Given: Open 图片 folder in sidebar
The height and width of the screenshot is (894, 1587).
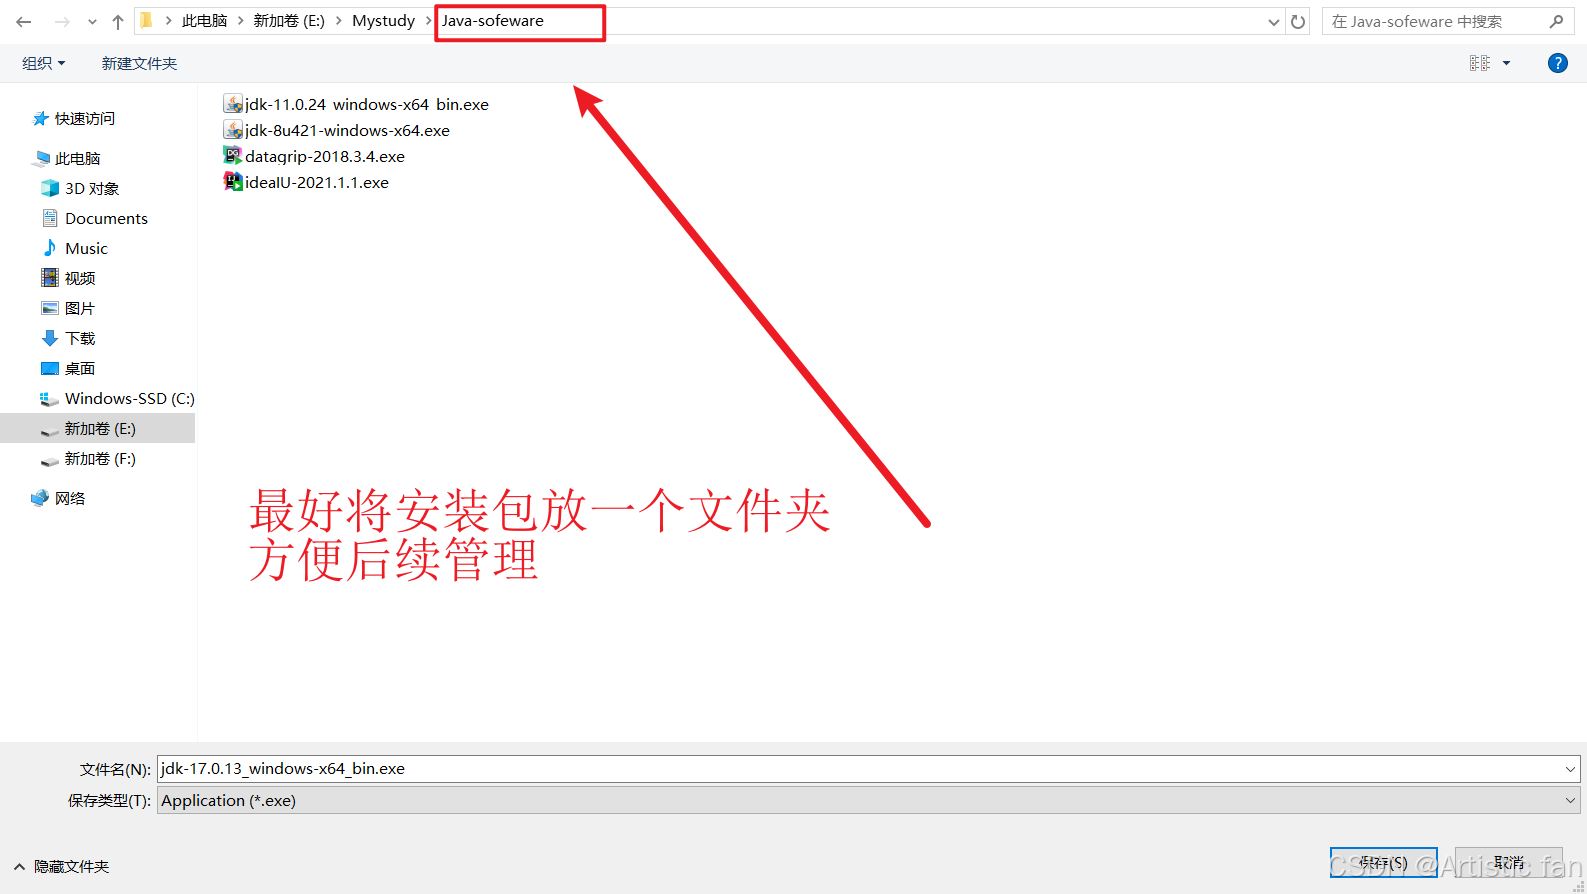Looking at the screenshot, I should click(80, 308).
